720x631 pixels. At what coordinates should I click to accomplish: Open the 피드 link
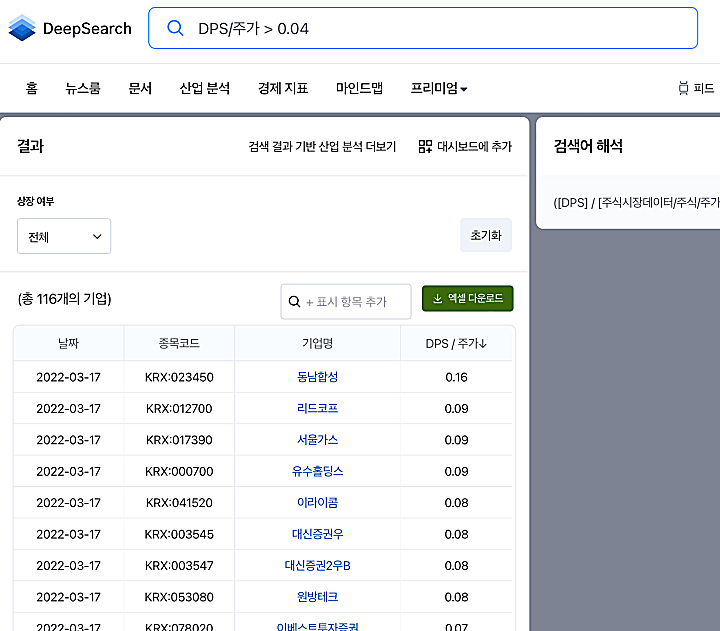703,88
